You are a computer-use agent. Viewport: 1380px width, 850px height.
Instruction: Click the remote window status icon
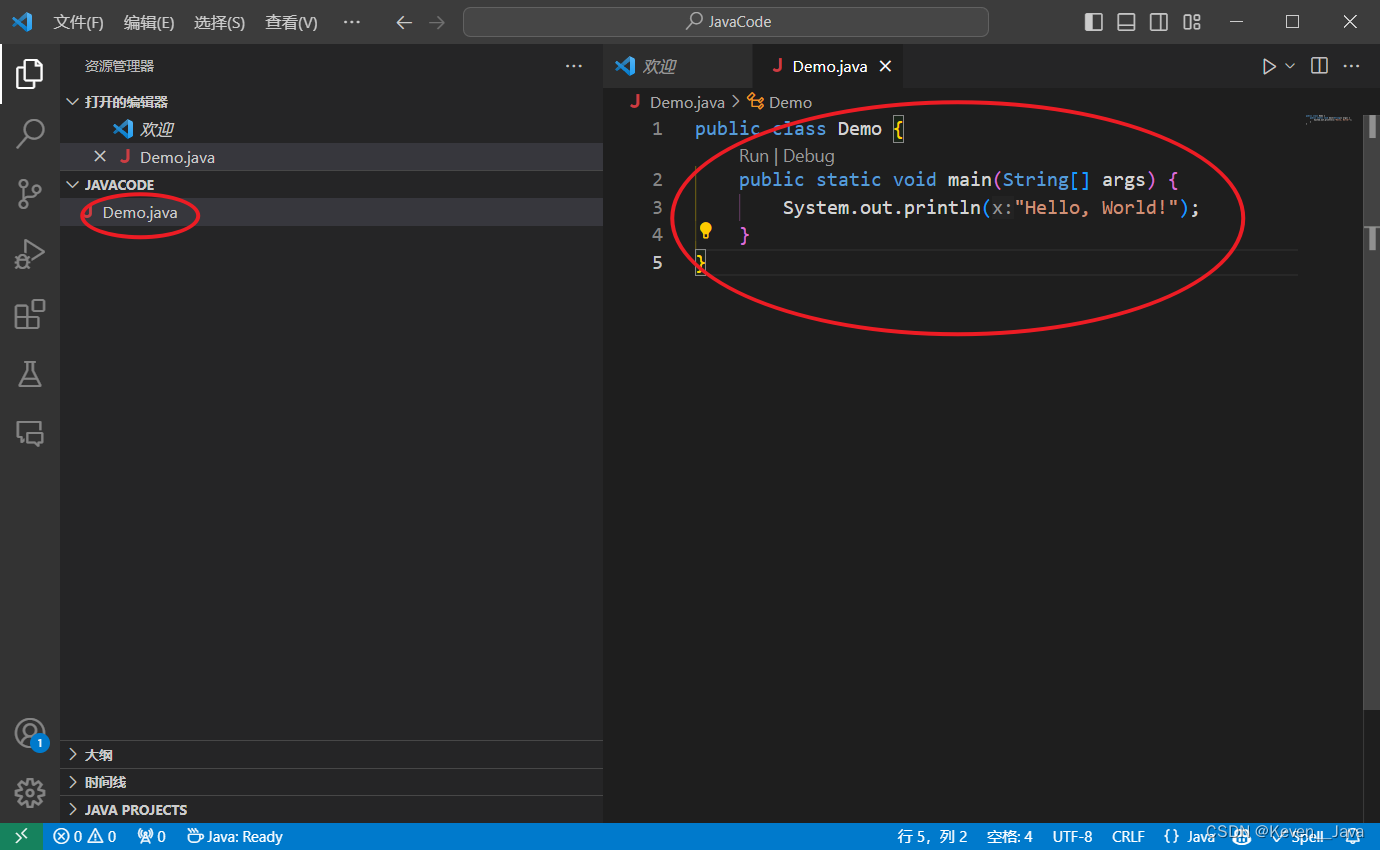coord(22,836)
